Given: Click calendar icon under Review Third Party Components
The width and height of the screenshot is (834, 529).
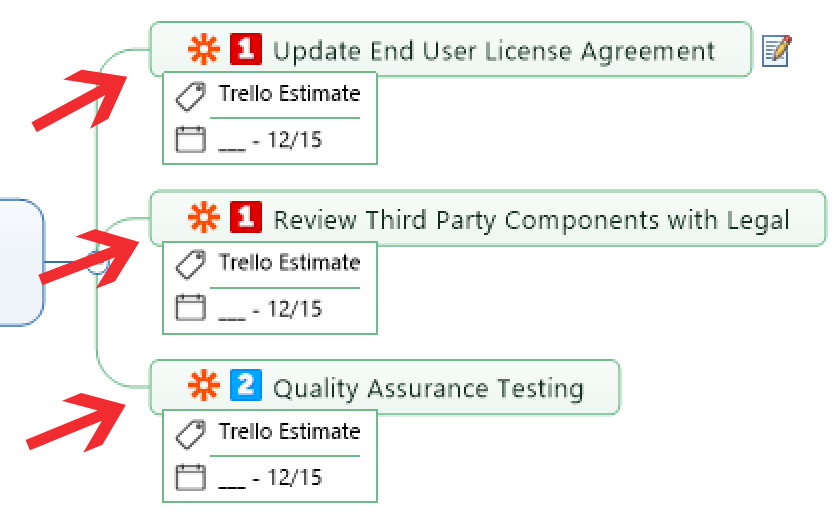Looking at the screenshot, I should click(x=190, y=307).
